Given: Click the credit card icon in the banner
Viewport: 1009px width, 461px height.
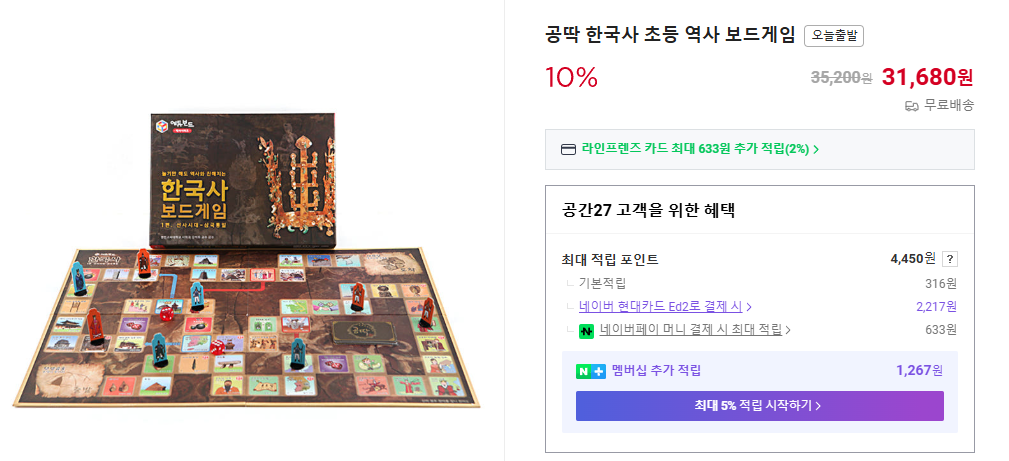Looking at the screenshot, I should tap(568, 149).
